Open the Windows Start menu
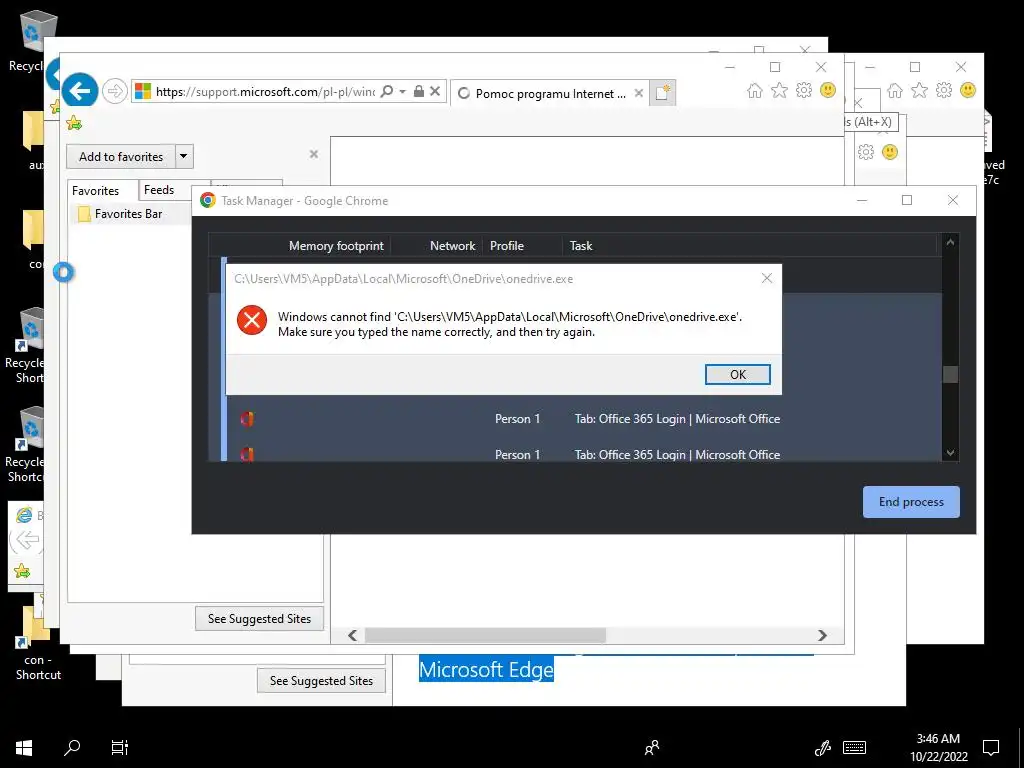This screenshot has width=1024, height=768. click(x=24, y=747)
